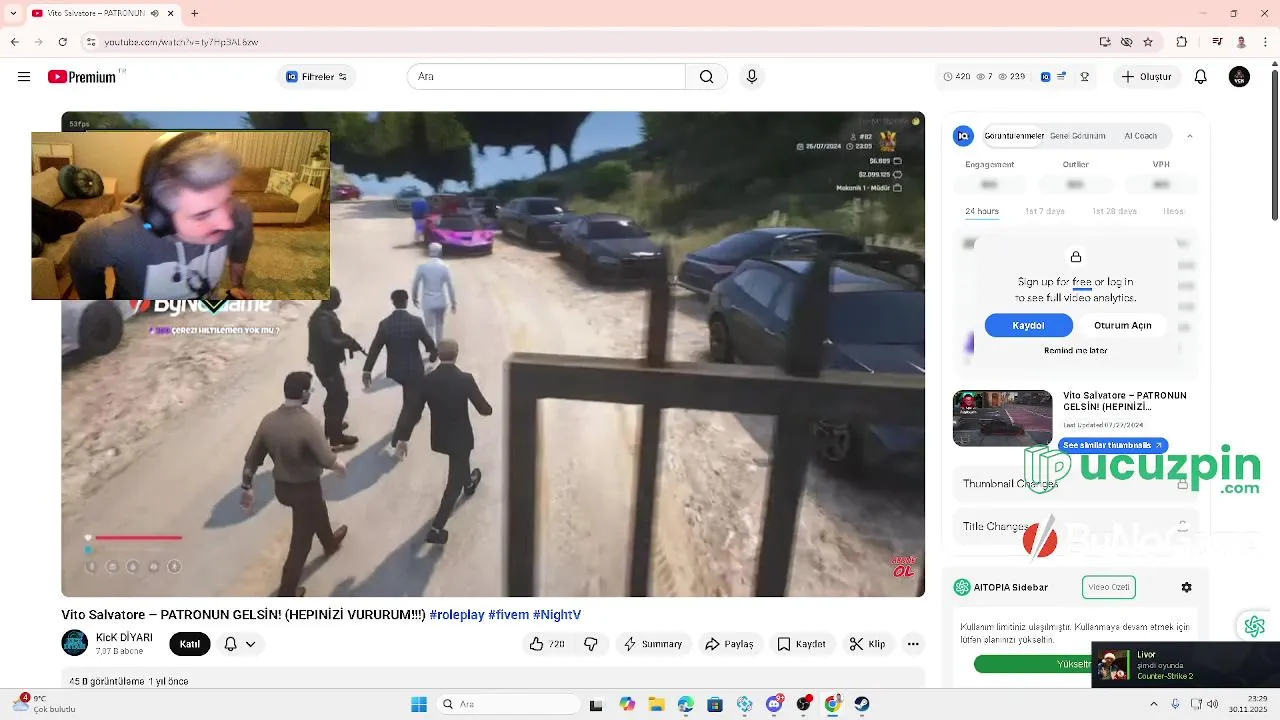Open Chrome profile avatar
Viewport: 1280px width, 720px height.
click(x=1241, y=42)
